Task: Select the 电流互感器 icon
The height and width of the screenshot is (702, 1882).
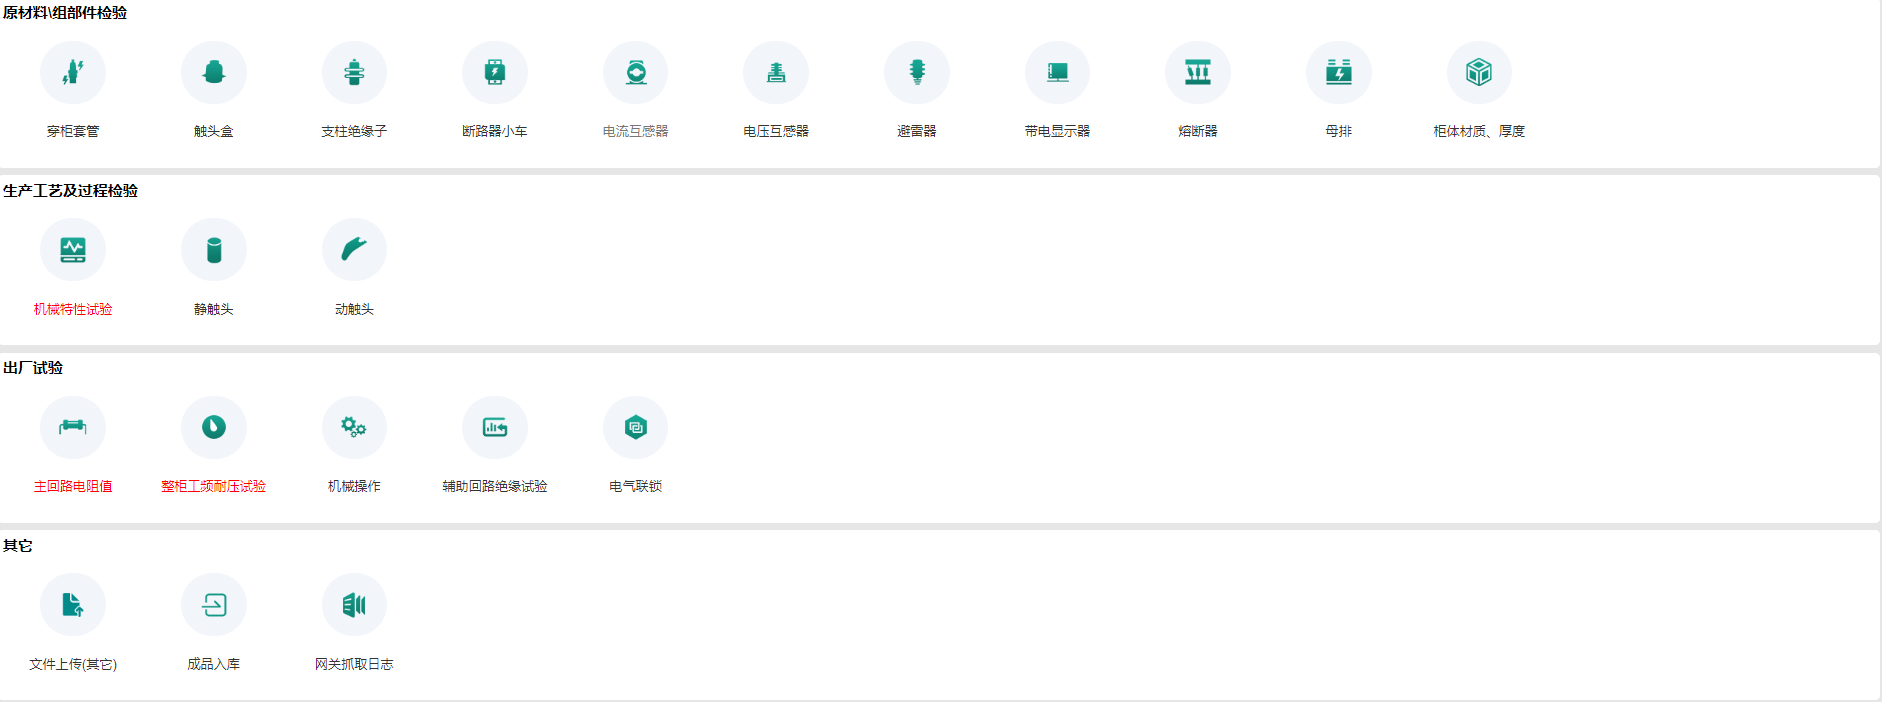Action: tap(635, 73)
